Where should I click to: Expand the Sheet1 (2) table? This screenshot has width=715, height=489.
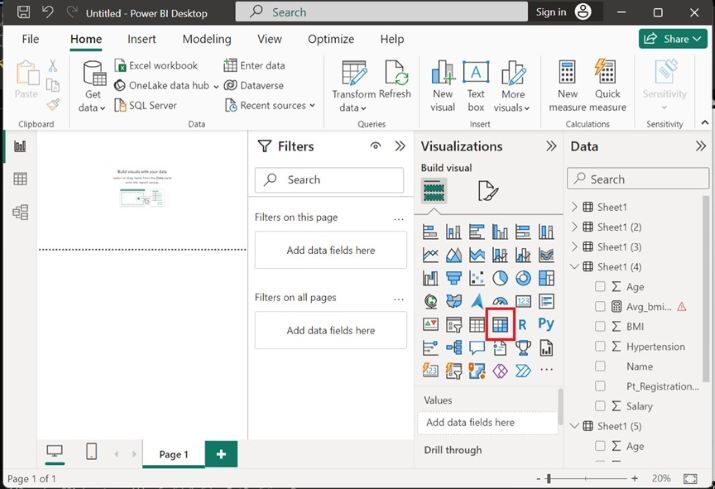[575, 227]
